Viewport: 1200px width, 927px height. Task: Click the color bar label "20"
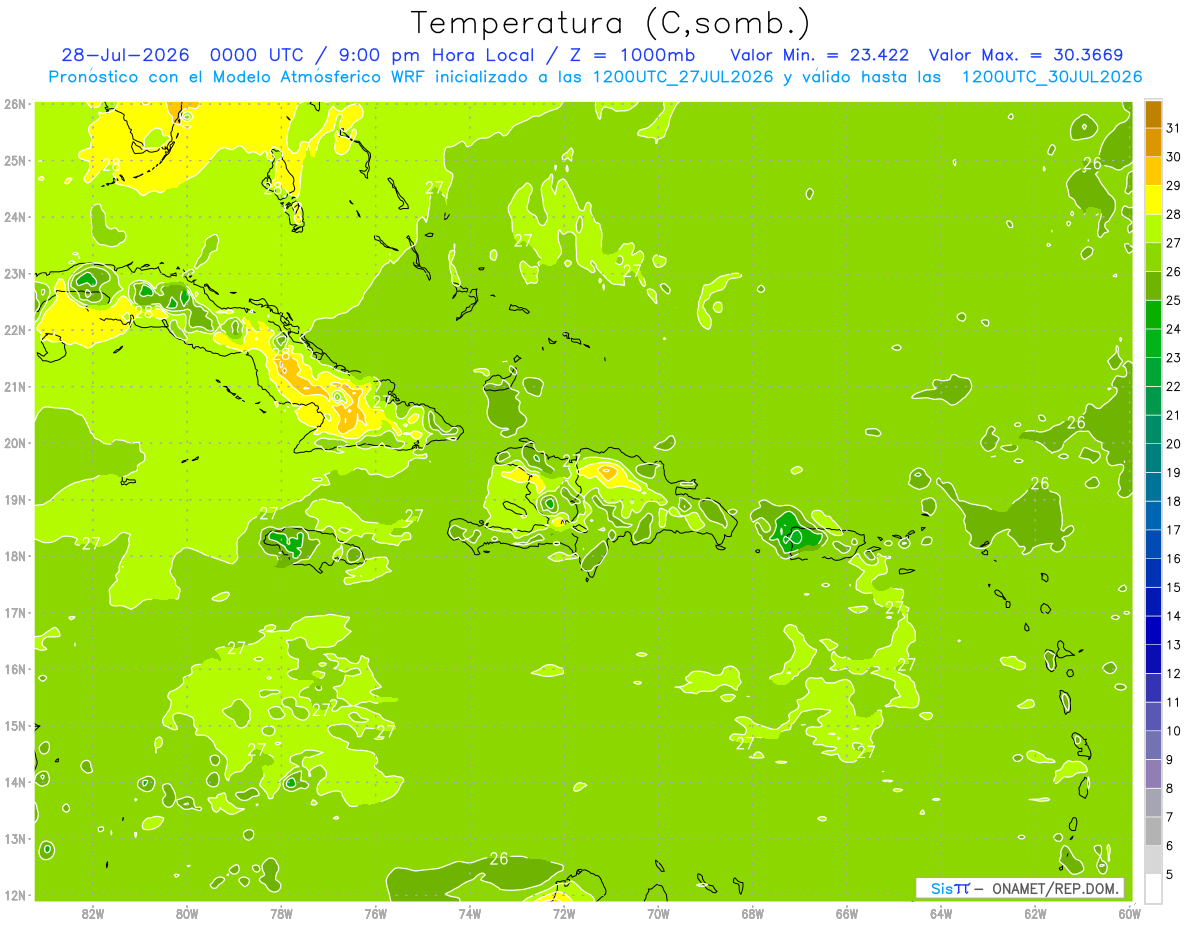(1173, 444)
